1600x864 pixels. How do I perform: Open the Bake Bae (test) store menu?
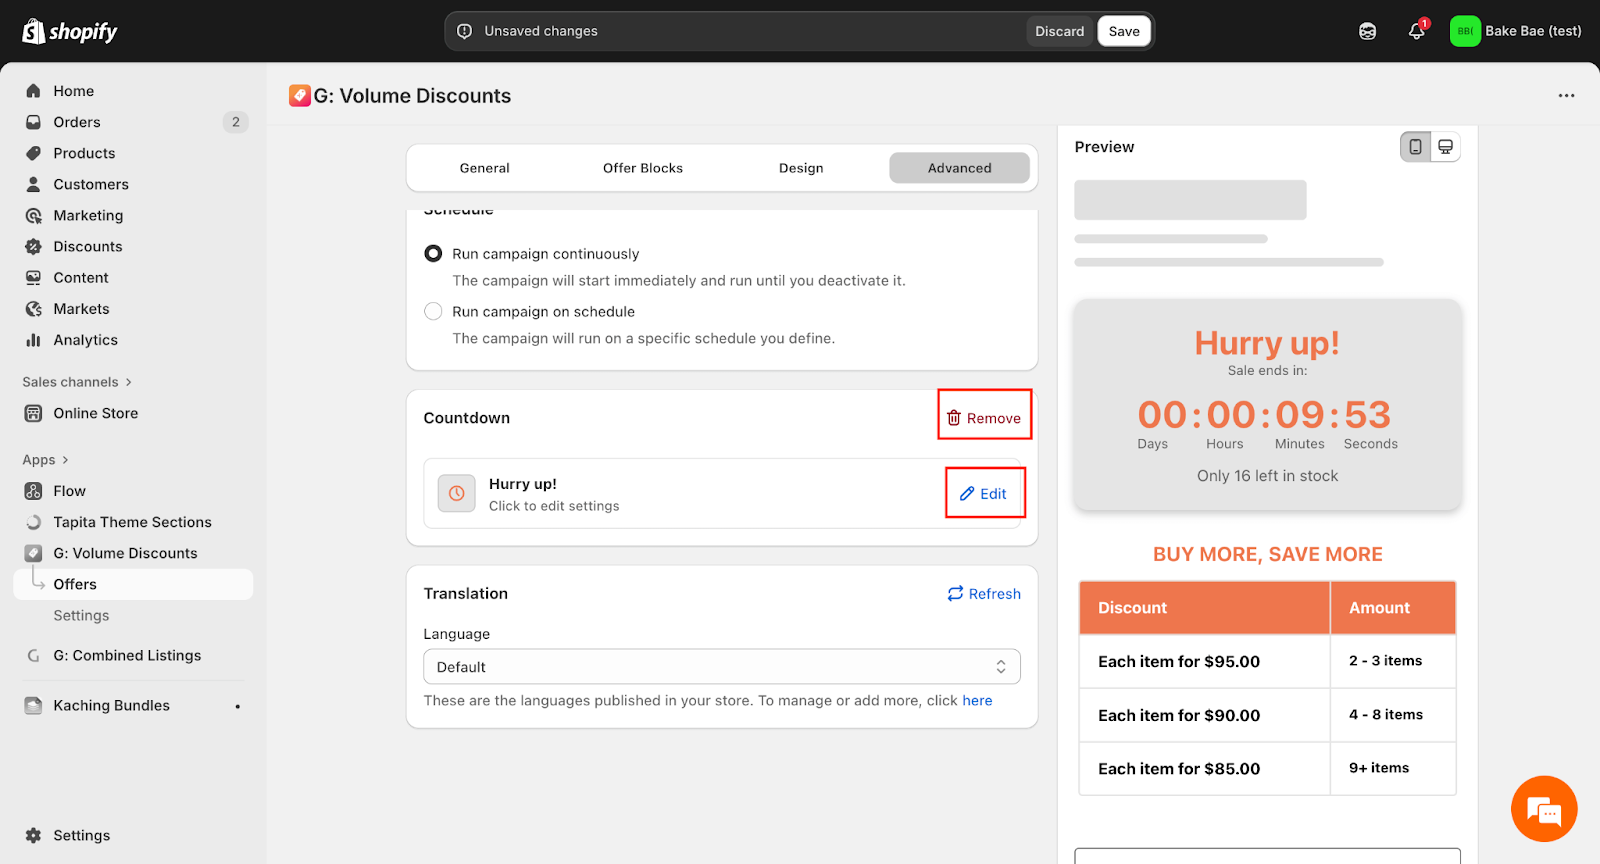[x=1516, y=31]
